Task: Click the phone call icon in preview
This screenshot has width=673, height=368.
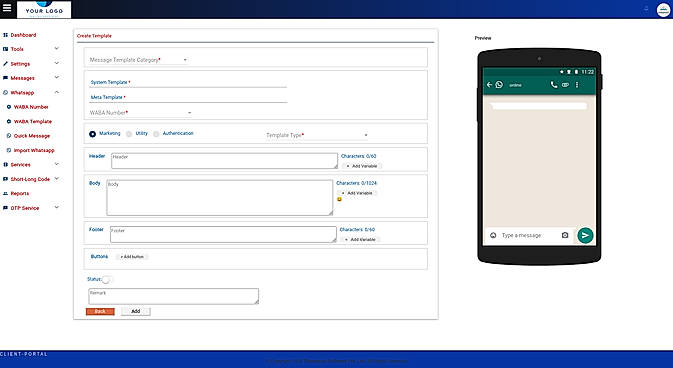Action: [x=554, y=85]
